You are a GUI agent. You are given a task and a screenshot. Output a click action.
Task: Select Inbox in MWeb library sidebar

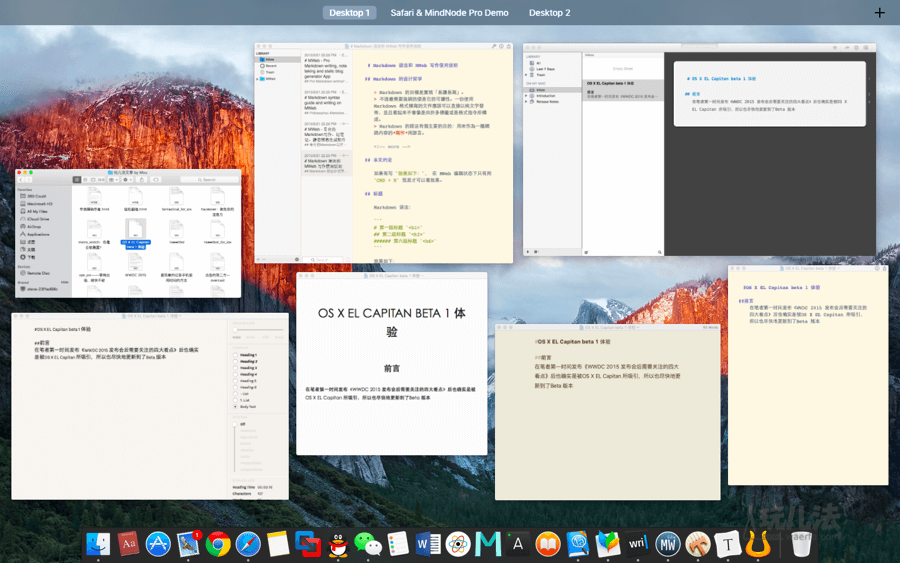tap(279, 59)
